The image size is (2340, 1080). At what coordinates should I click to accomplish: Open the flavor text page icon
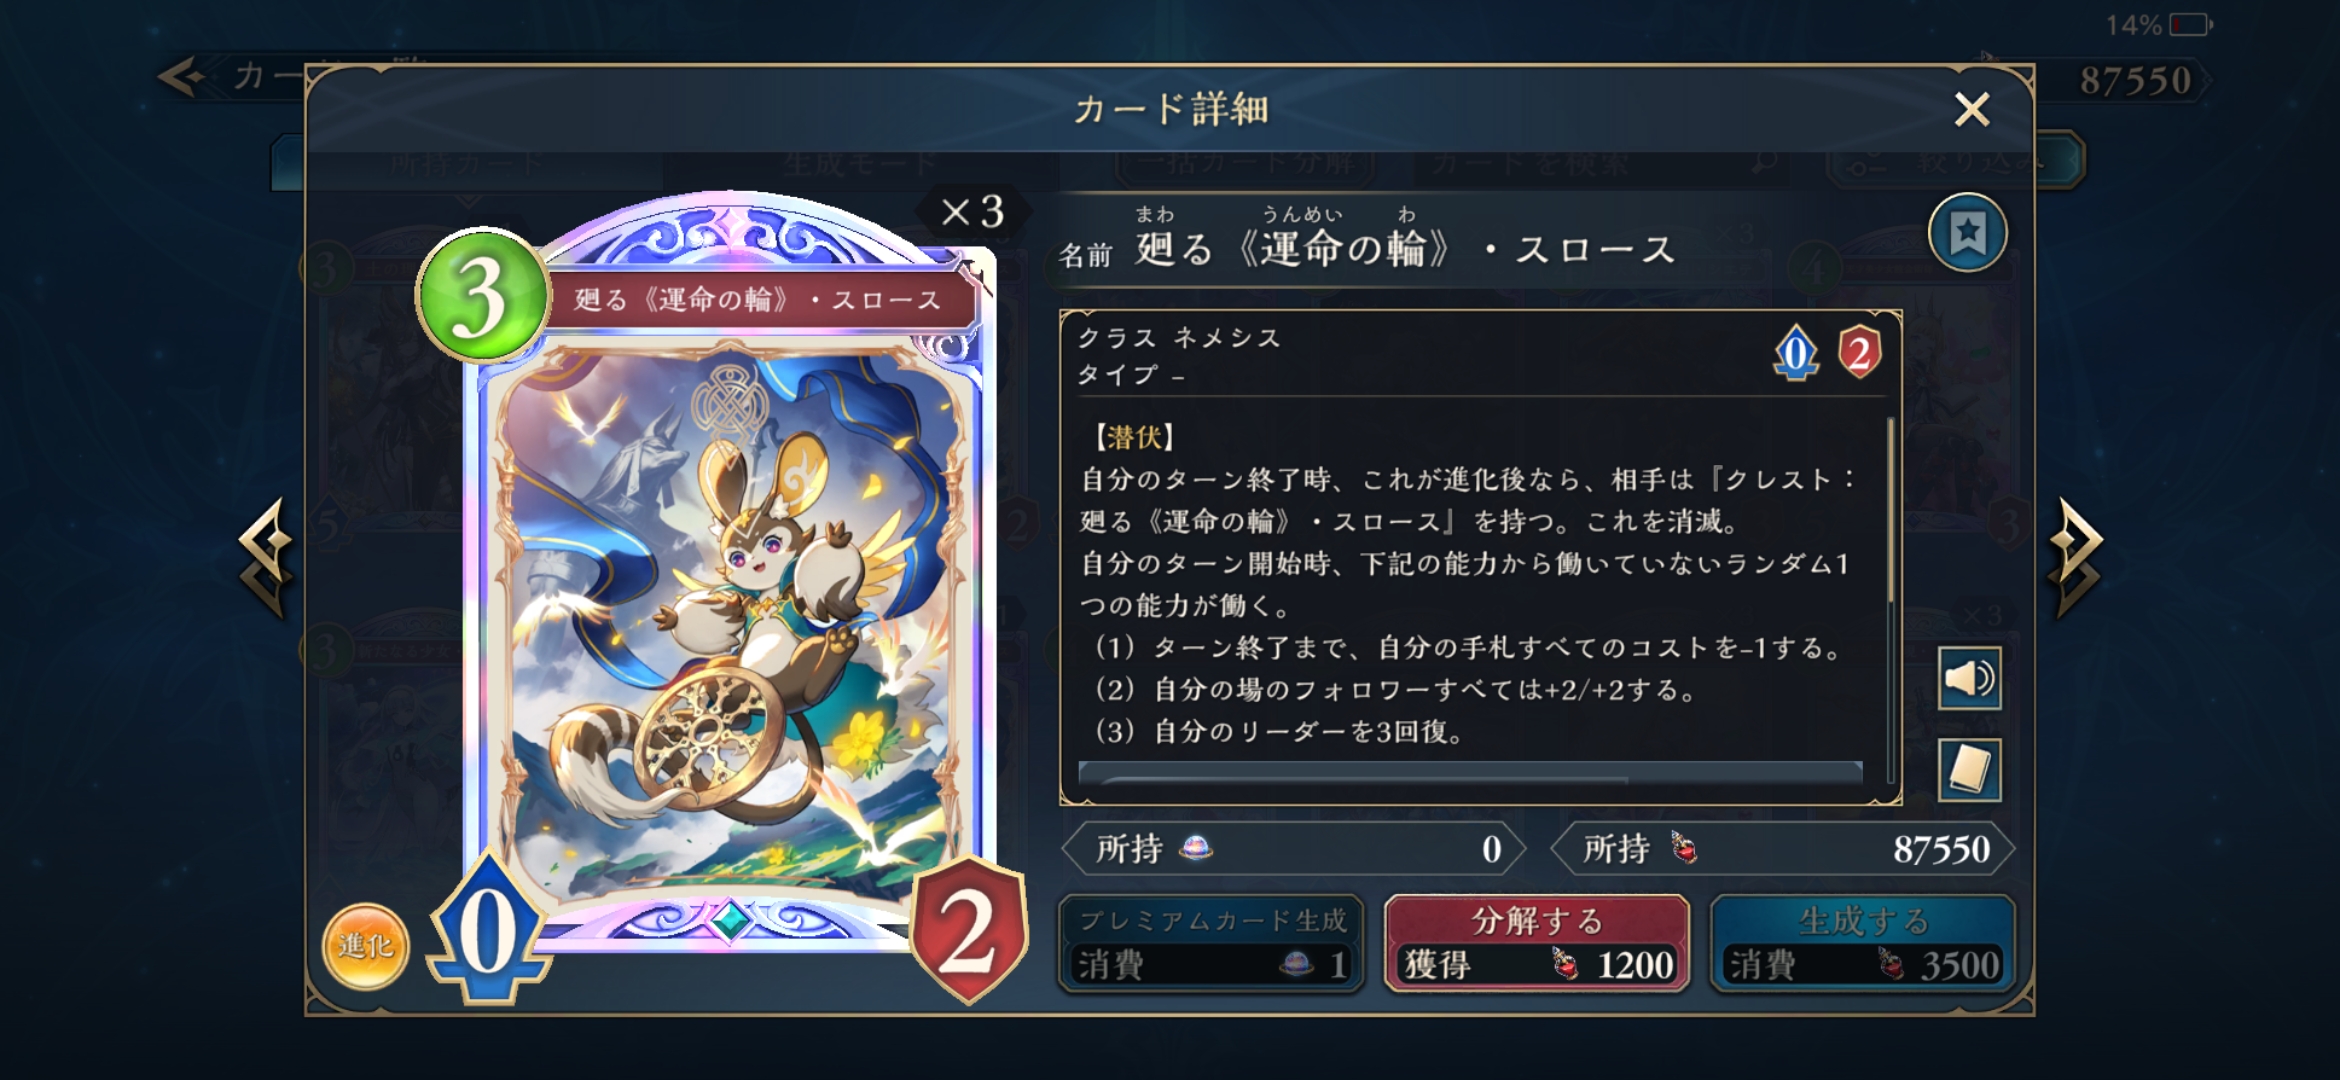click(1969, 770)
